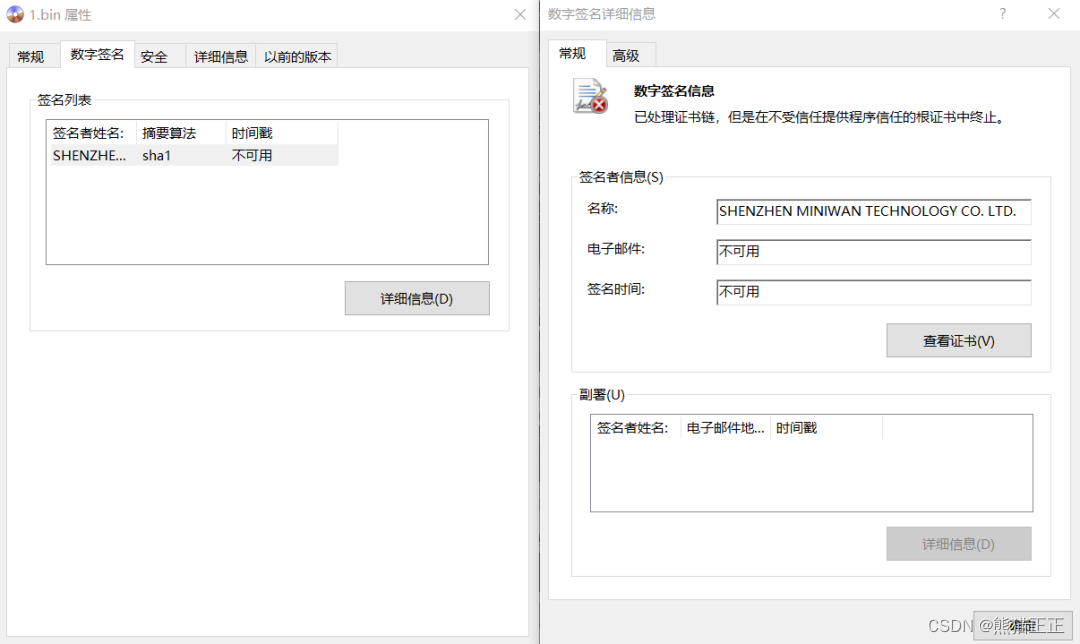Click the 查看证书(V) button
This screenshot has height=644, width=1080.
(x=959, y=340)
